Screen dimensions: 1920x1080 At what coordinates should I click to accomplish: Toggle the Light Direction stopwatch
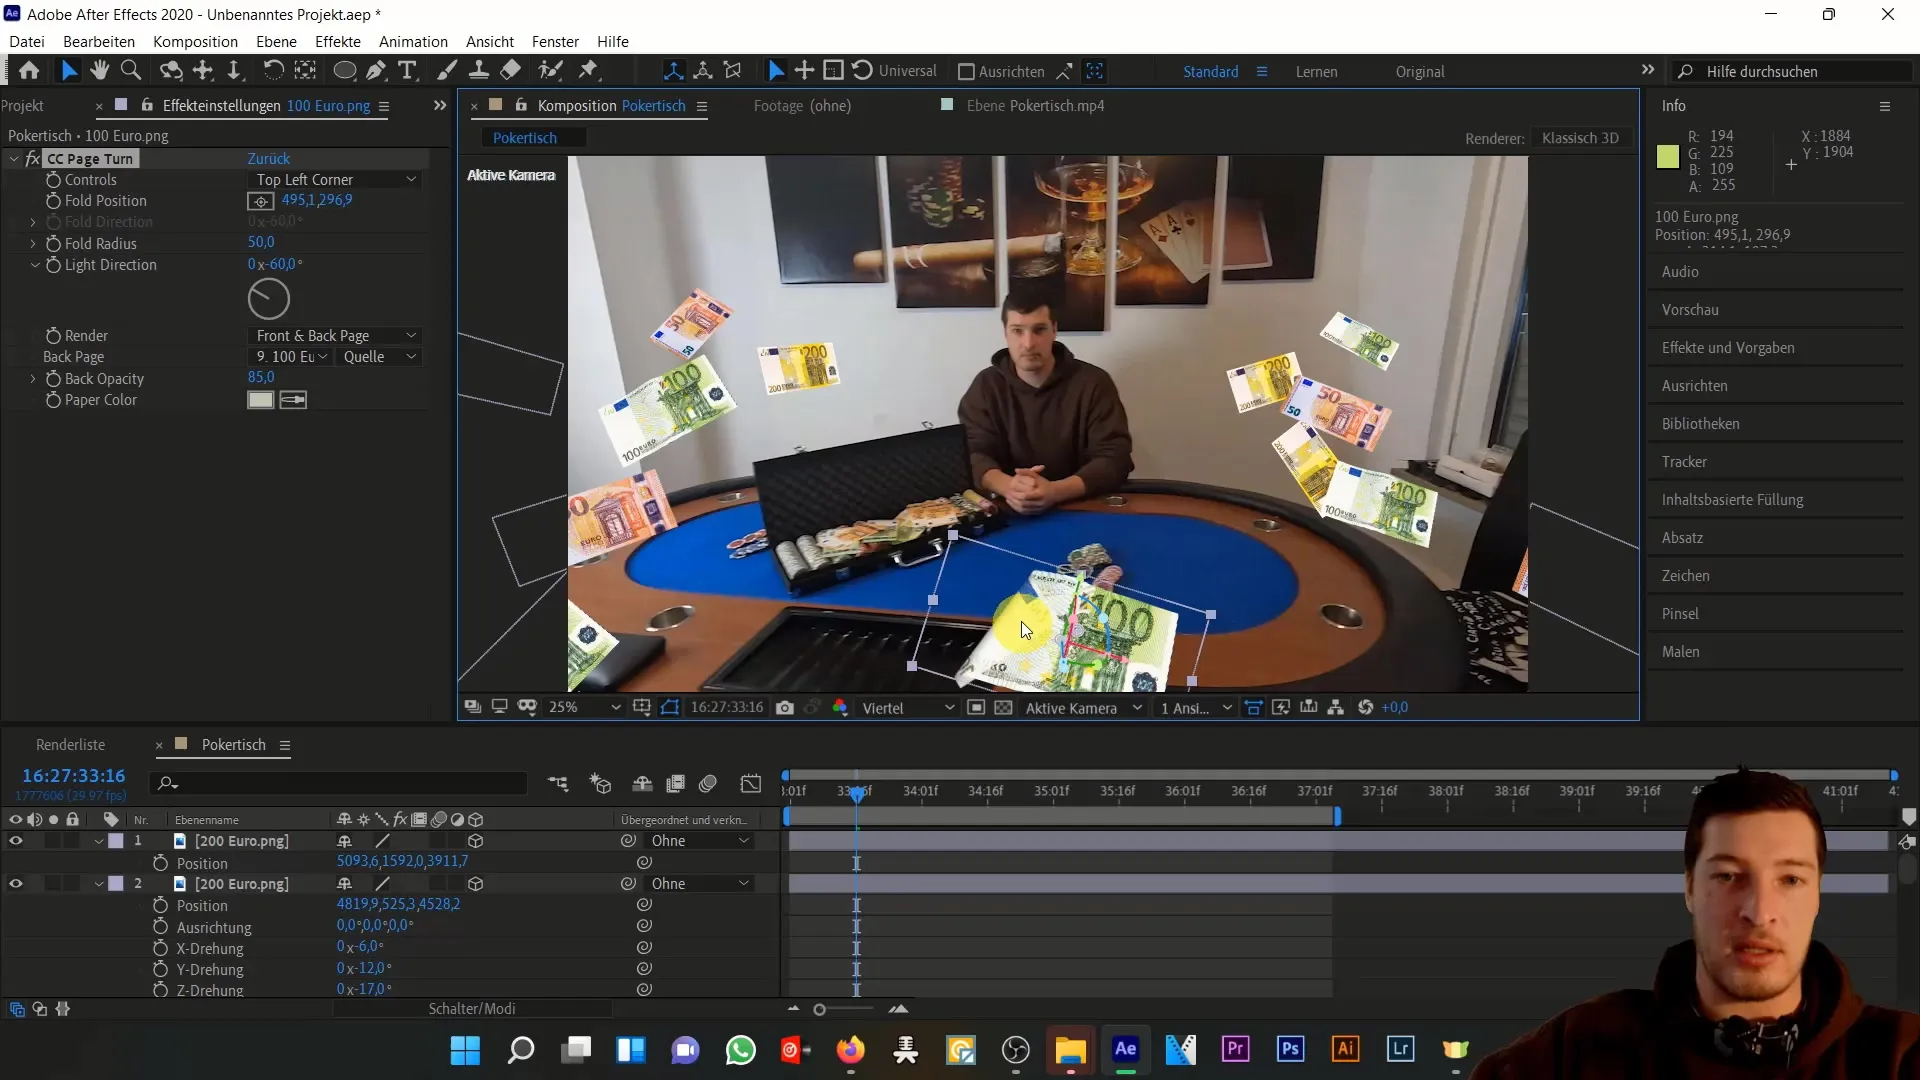53,265
